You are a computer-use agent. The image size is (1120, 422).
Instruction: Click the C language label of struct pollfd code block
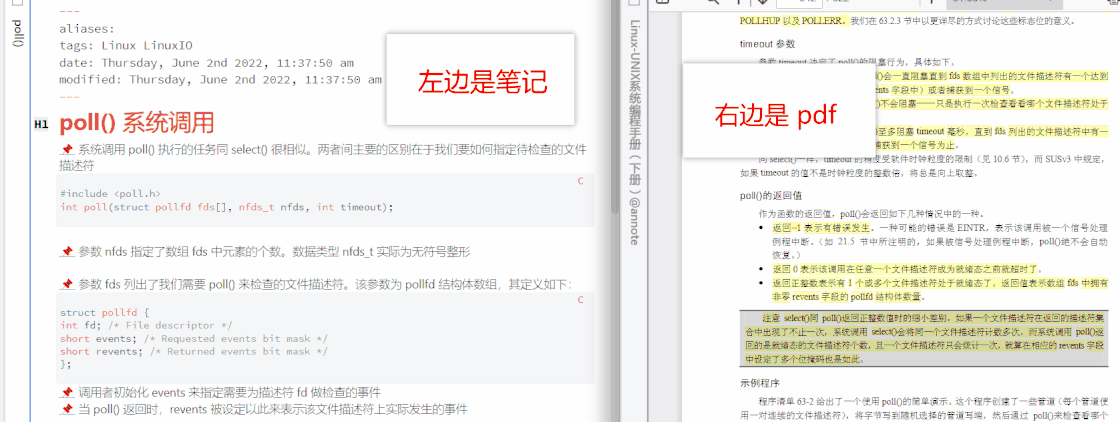click(580, 299)
